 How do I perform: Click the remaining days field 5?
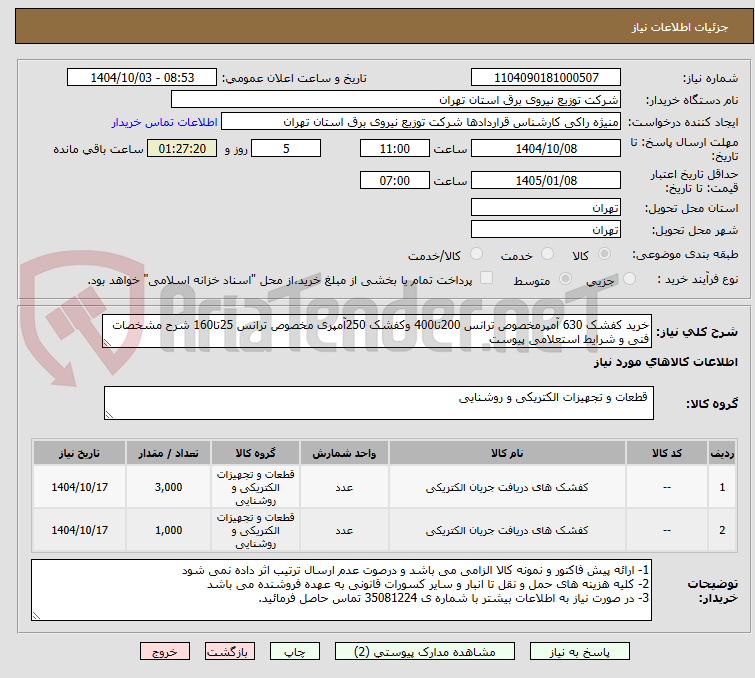(x=286, y=148)
